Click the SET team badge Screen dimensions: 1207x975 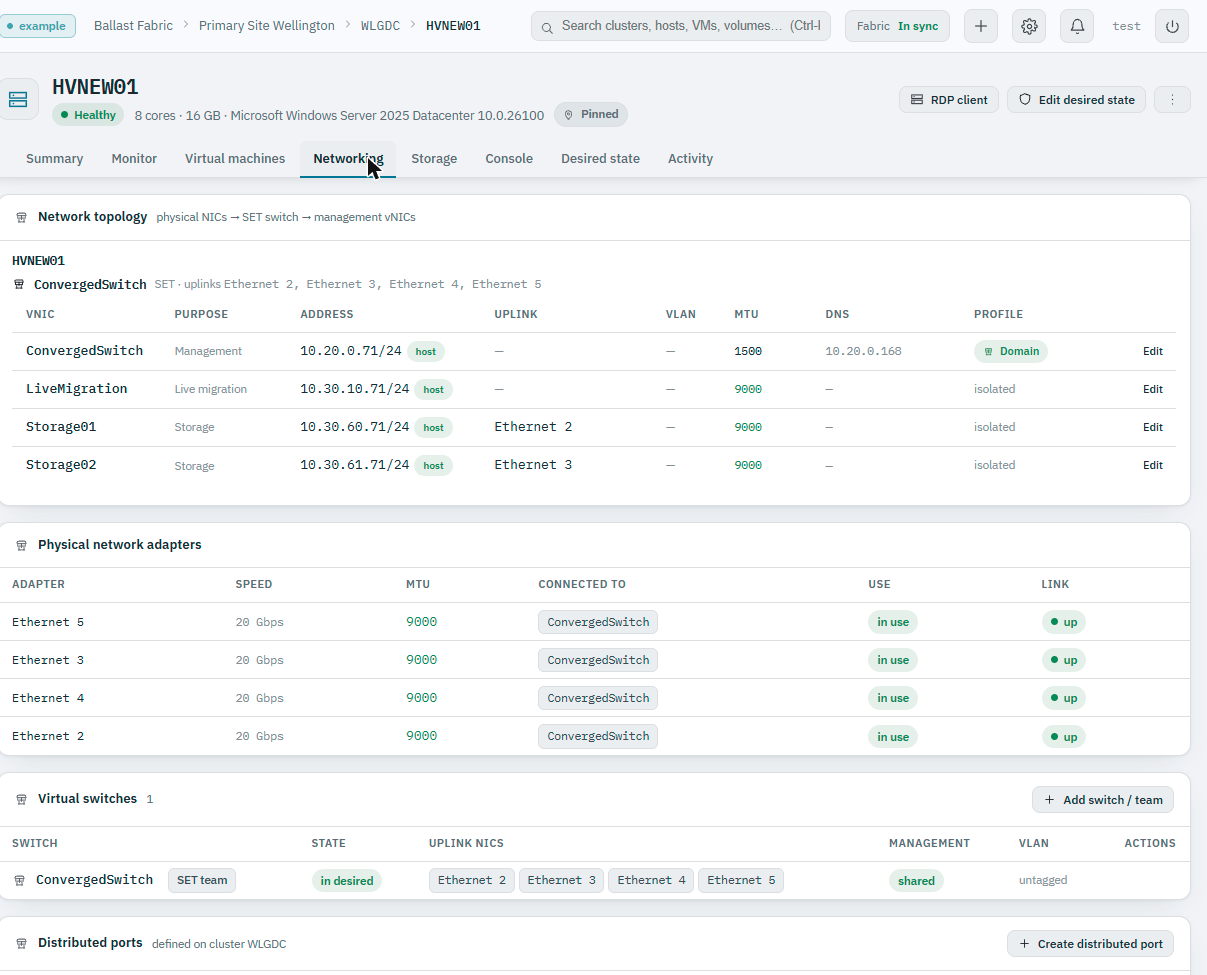(x=202, y=880)
